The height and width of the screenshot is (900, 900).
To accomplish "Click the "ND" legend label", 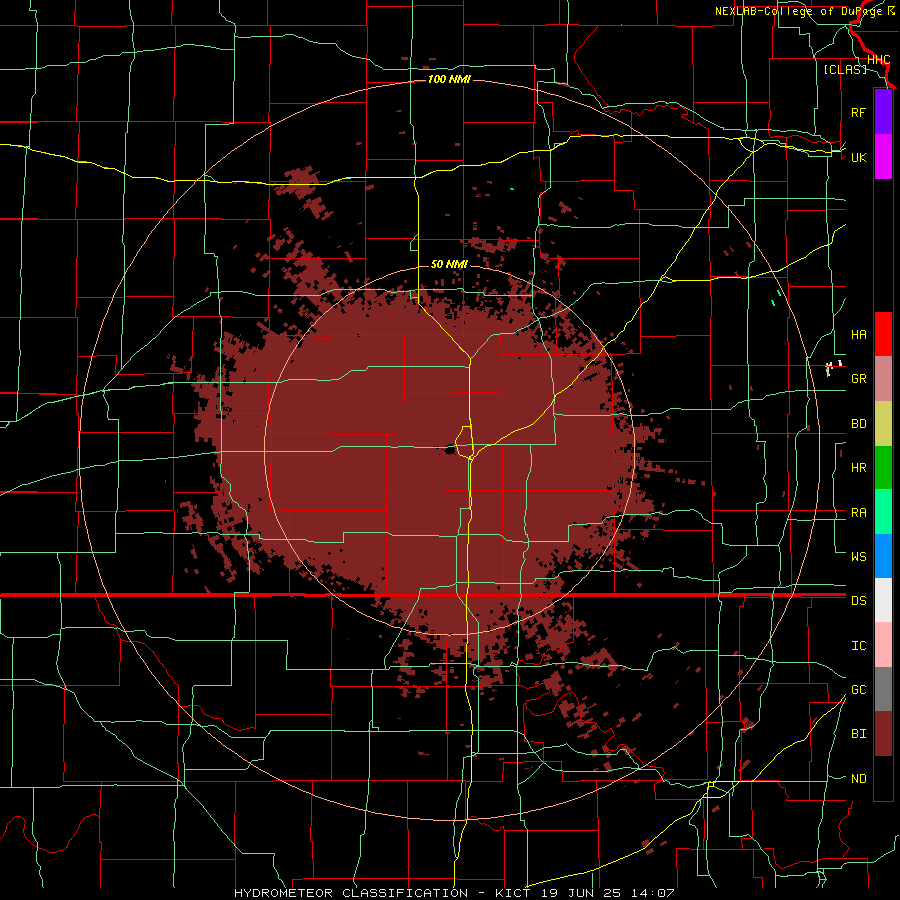I will [x=859, y=779].
